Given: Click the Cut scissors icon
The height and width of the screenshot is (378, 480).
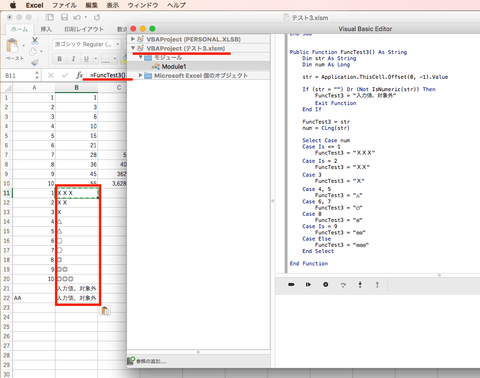Looking at the screenshot, I should click(35, 41).
